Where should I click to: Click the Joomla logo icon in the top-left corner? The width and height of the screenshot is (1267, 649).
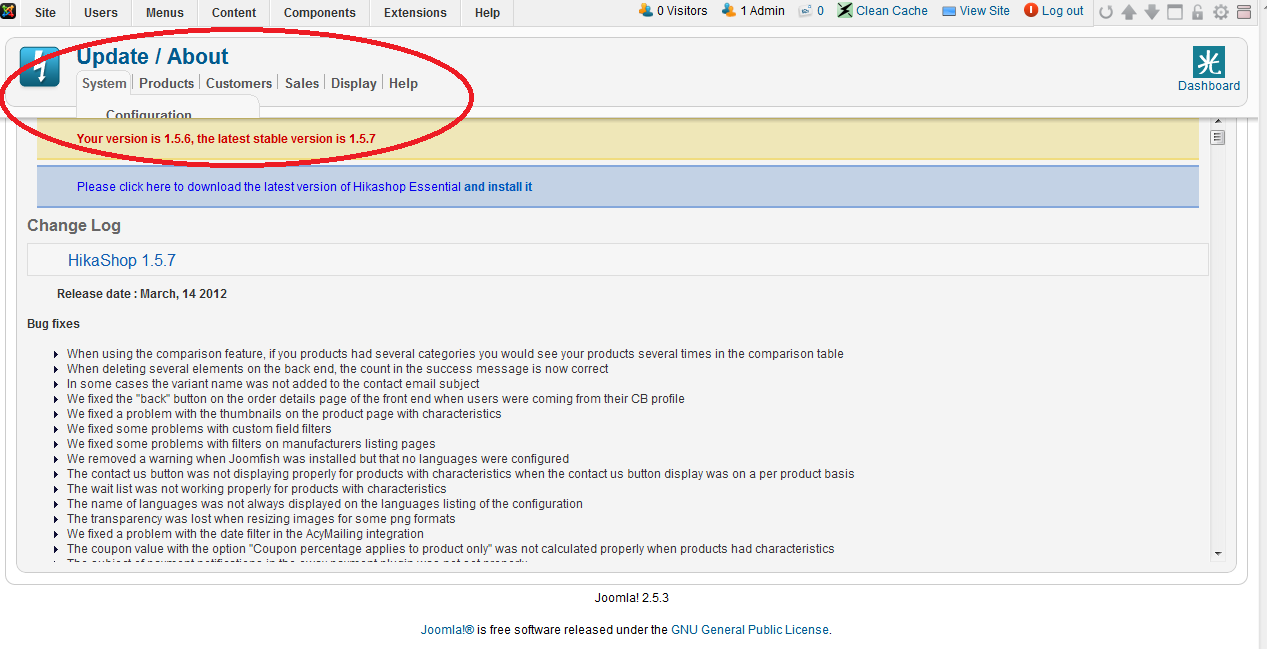click(8, 10)
